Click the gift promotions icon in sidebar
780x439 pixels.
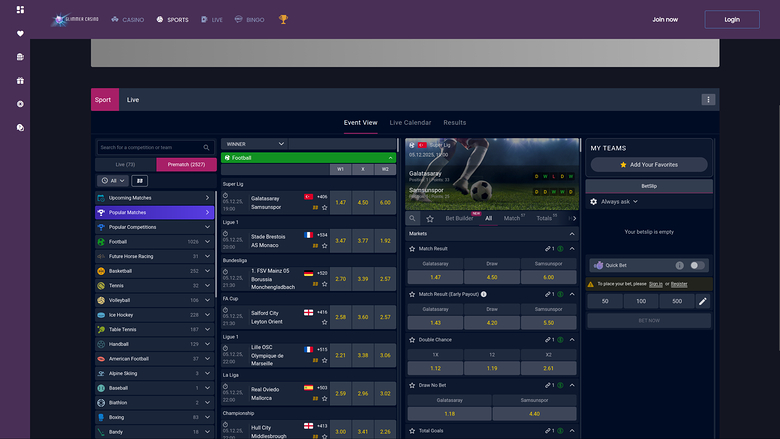pos(20,81)
